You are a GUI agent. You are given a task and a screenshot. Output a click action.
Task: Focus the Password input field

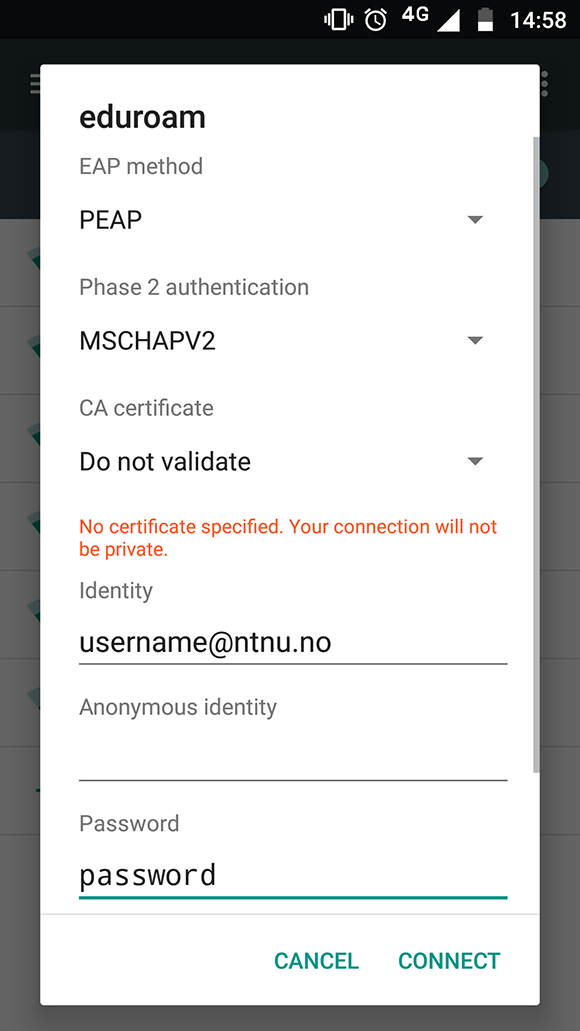(293, 876)
